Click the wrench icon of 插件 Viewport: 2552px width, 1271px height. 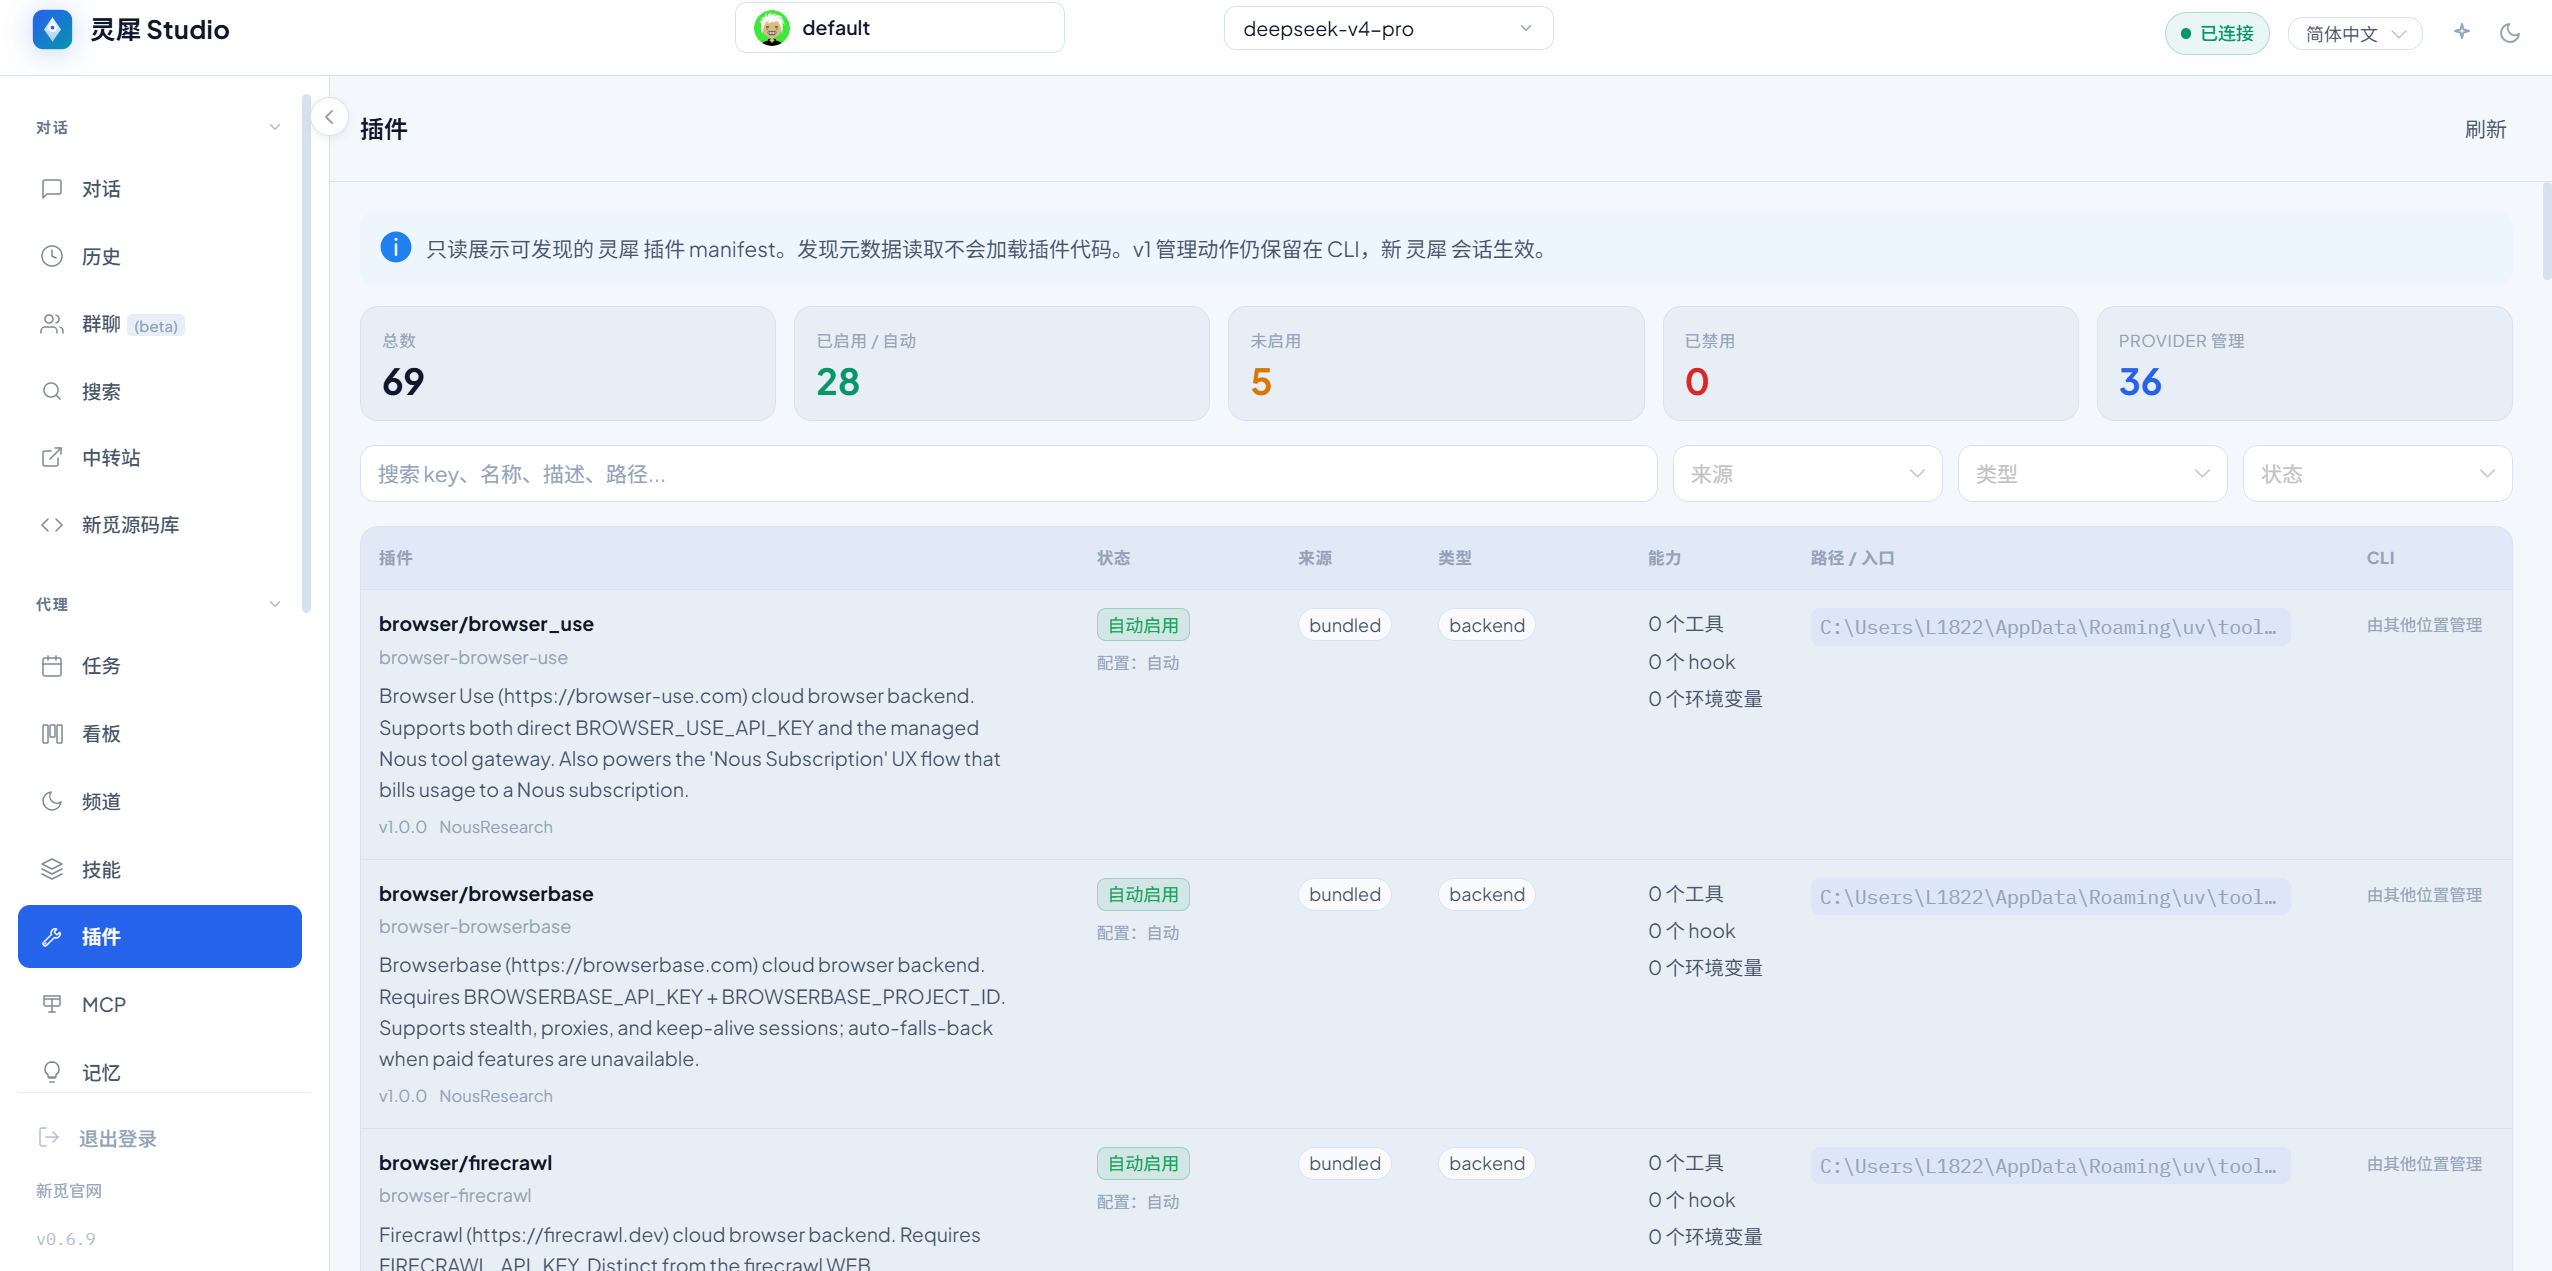pyautogui.click(x=52, y=937)
